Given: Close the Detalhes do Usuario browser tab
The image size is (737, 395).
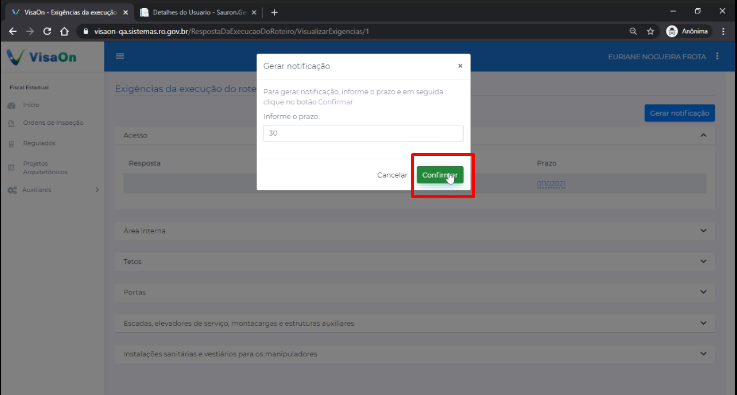Looking at the screenshot, I should click(254, 13).
